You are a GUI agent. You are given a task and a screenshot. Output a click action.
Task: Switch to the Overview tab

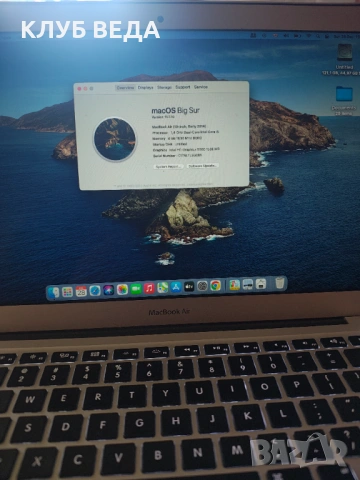click(125, 88)
